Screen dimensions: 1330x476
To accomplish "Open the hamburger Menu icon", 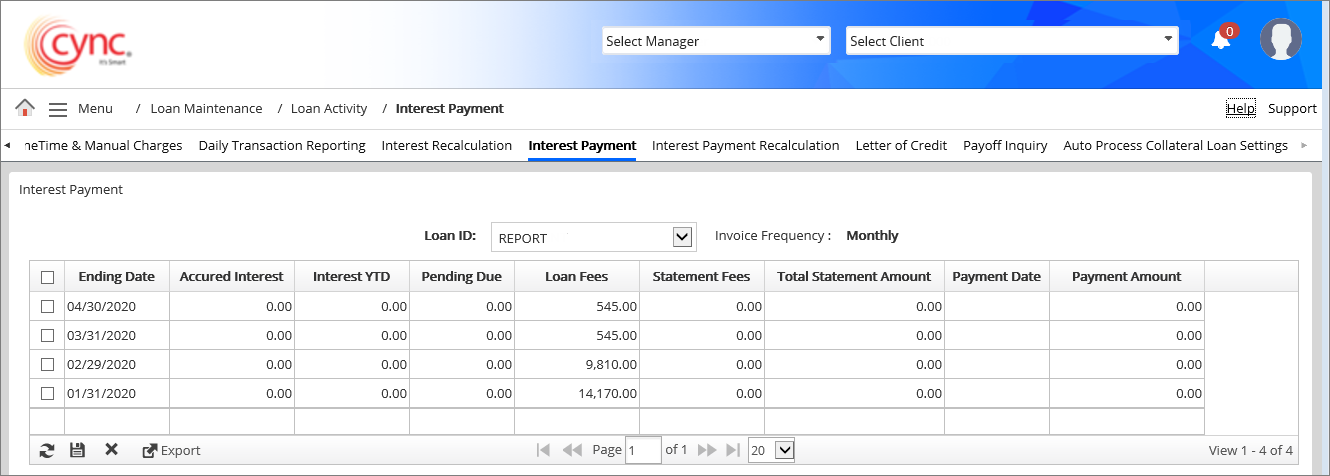I will click(x=58, y=109).
